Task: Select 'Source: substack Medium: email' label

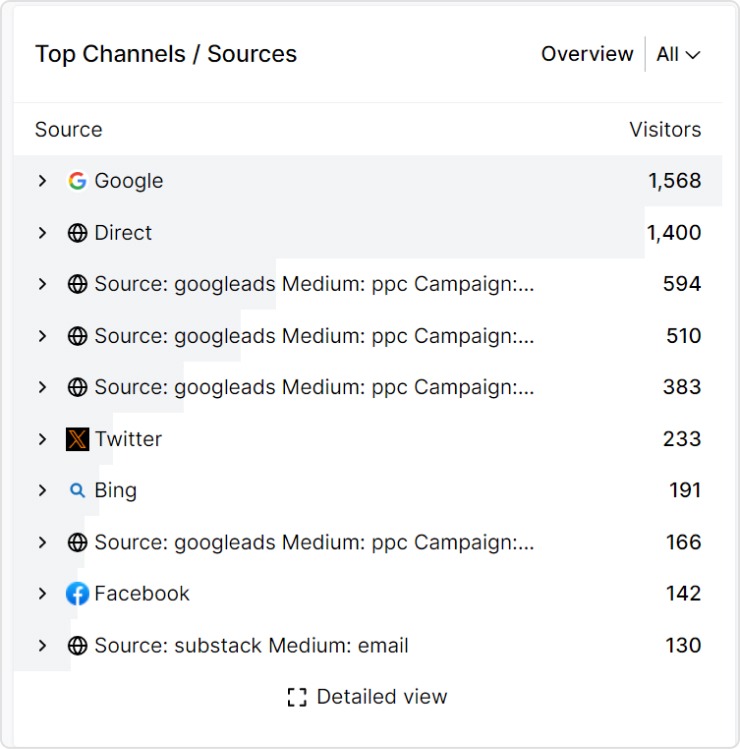Action: pos(251,646)
